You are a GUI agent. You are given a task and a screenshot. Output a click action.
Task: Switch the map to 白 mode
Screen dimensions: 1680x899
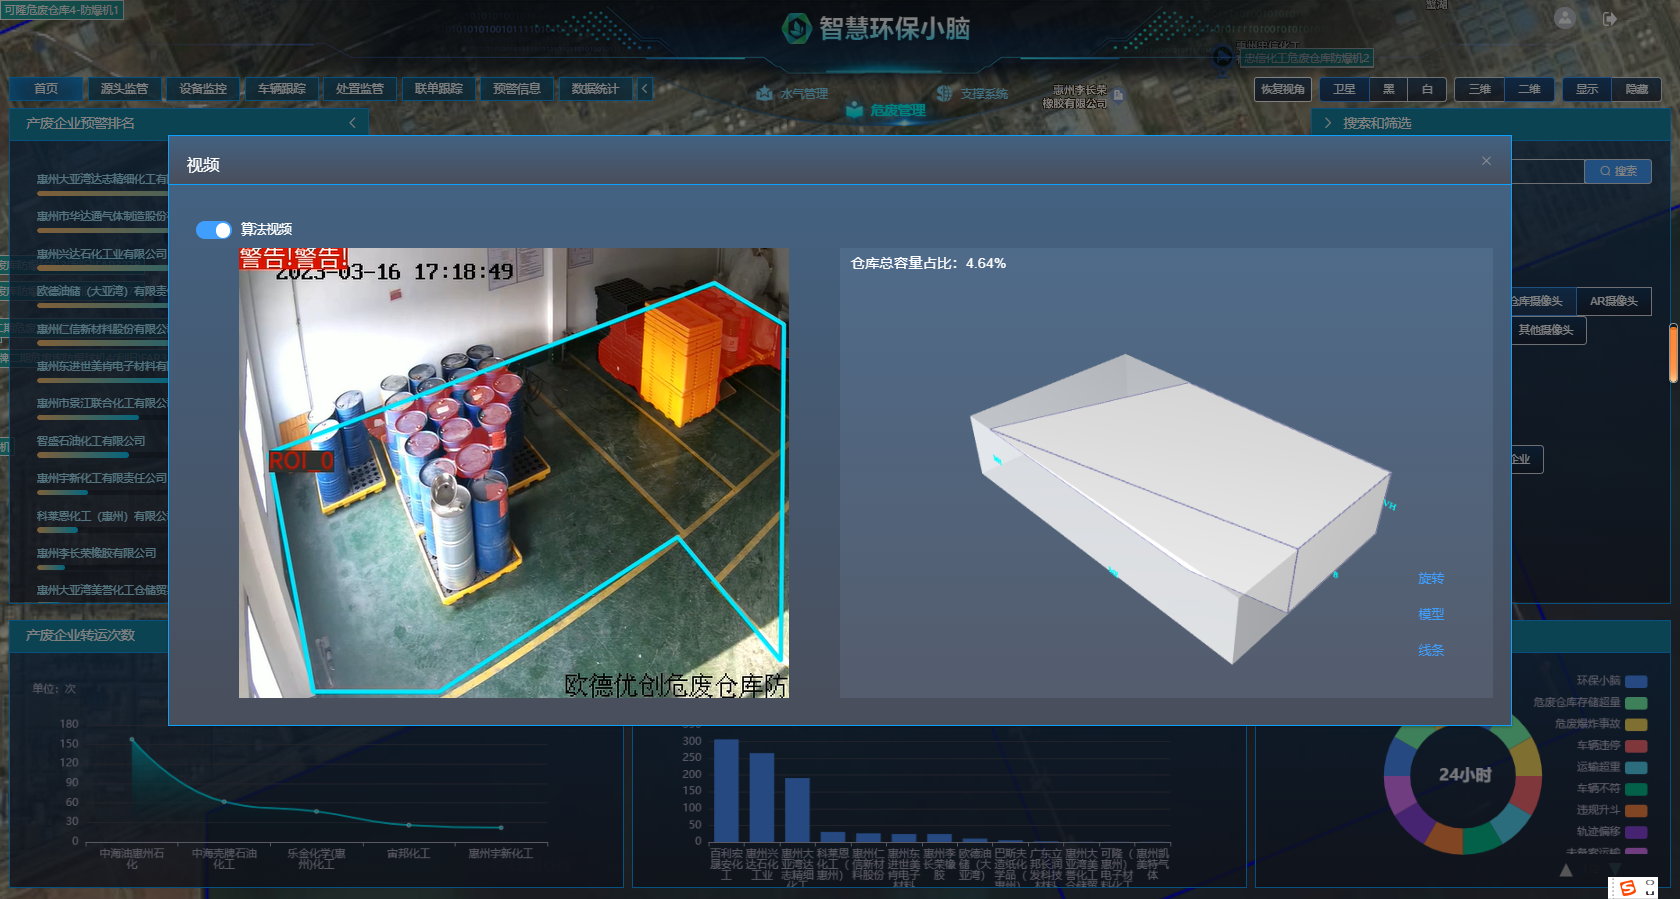click(x=1427, y=89)
